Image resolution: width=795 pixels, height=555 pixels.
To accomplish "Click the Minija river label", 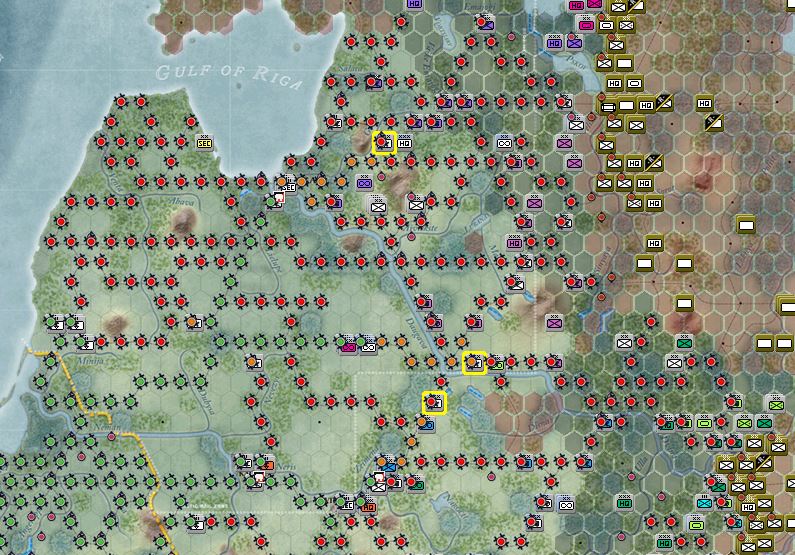I will click(90, 361).
